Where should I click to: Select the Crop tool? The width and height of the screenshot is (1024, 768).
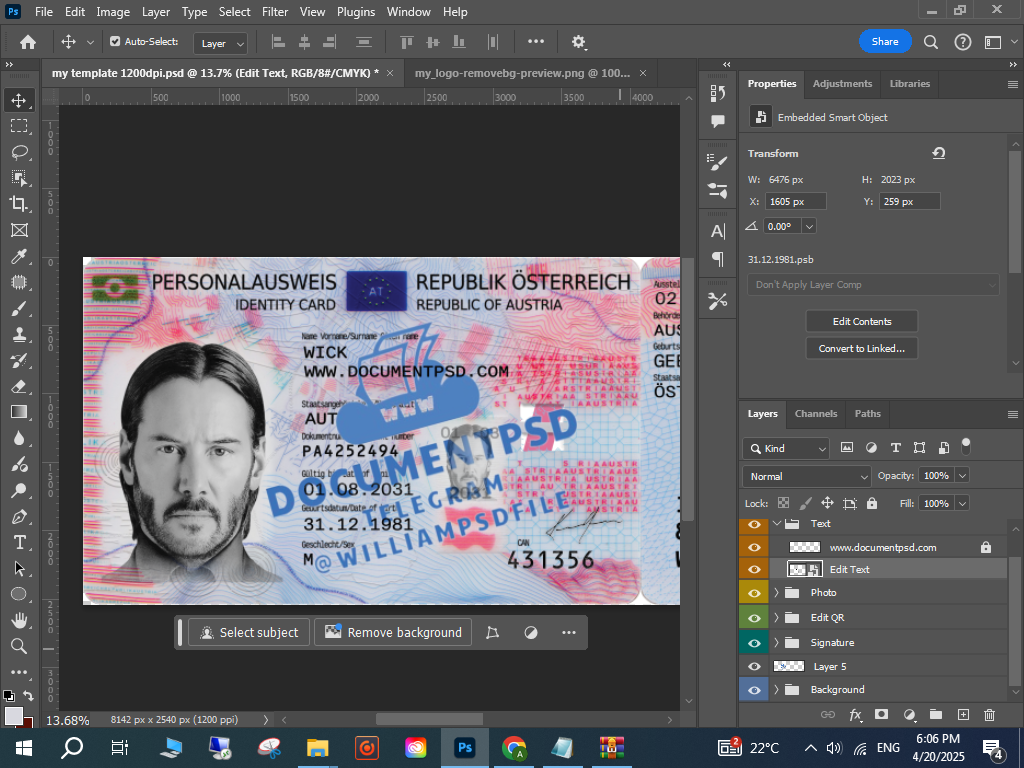pos(19,204)
